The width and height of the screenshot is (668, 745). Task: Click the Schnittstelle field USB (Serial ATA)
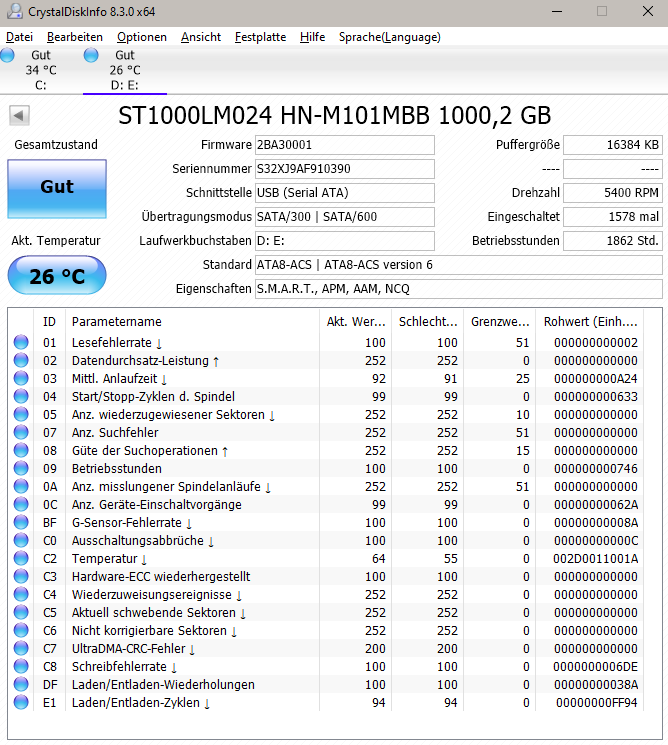[x=344, y=192]
